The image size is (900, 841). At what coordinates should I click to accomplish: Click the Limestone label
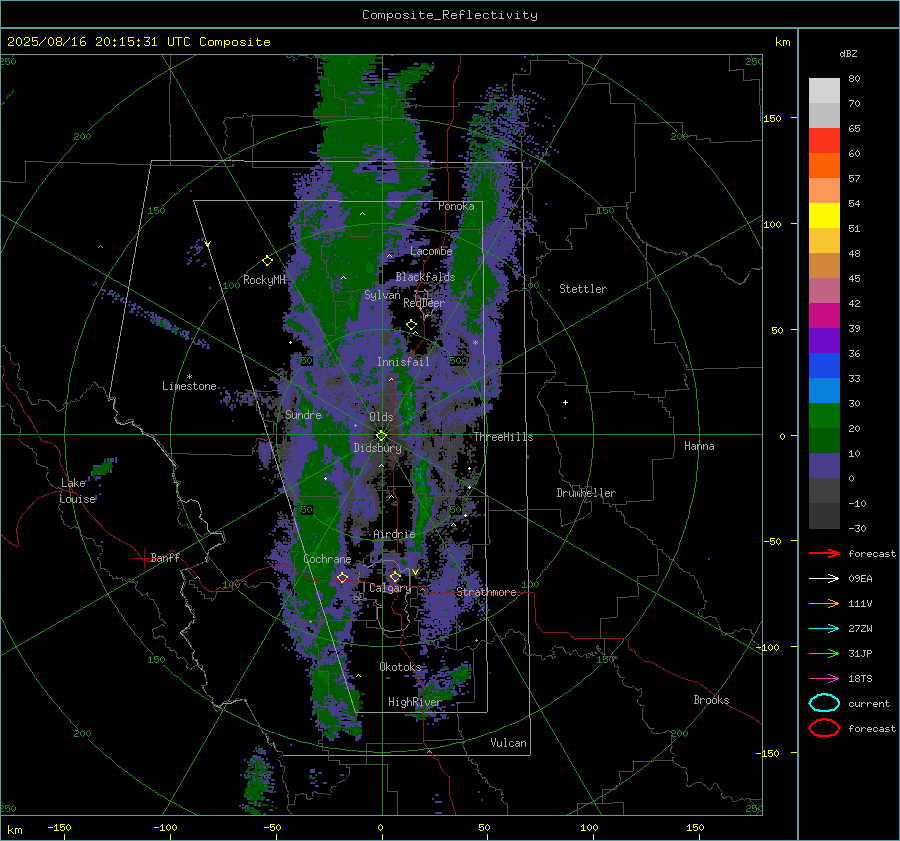(189, 386)
